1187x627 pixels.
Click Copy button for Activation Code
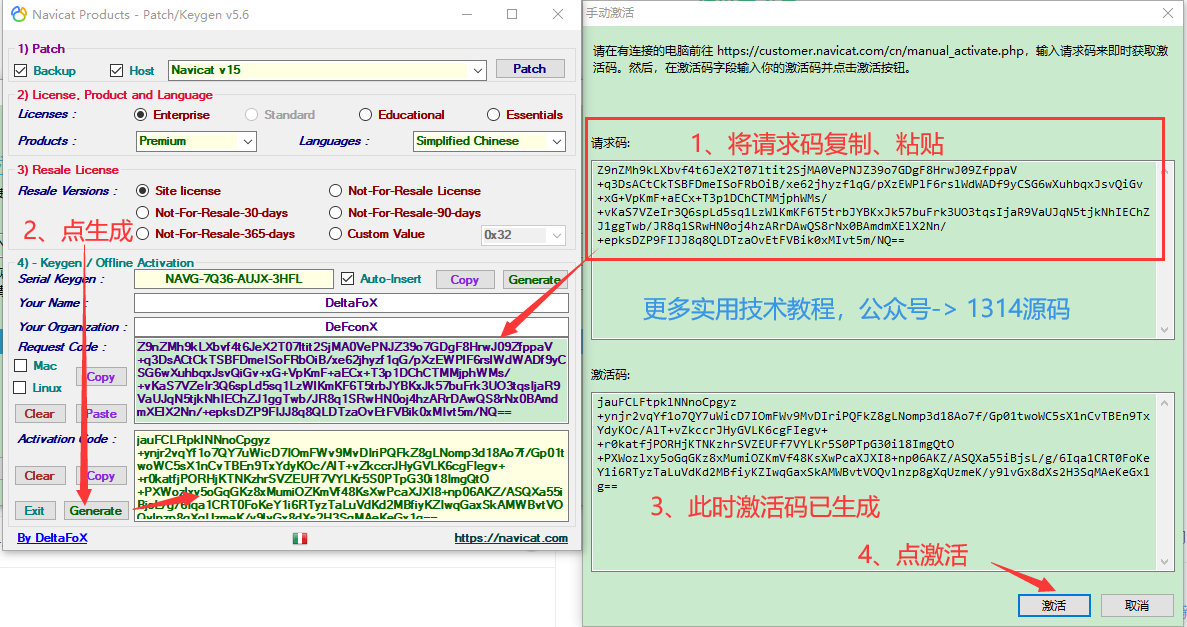[101, 476]
